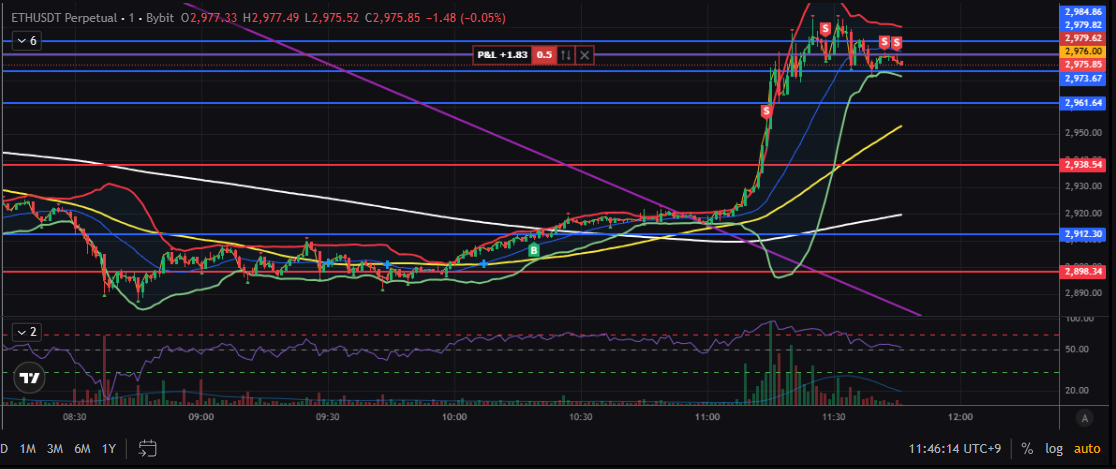Toggle auto scale mode

point(1087,448)
